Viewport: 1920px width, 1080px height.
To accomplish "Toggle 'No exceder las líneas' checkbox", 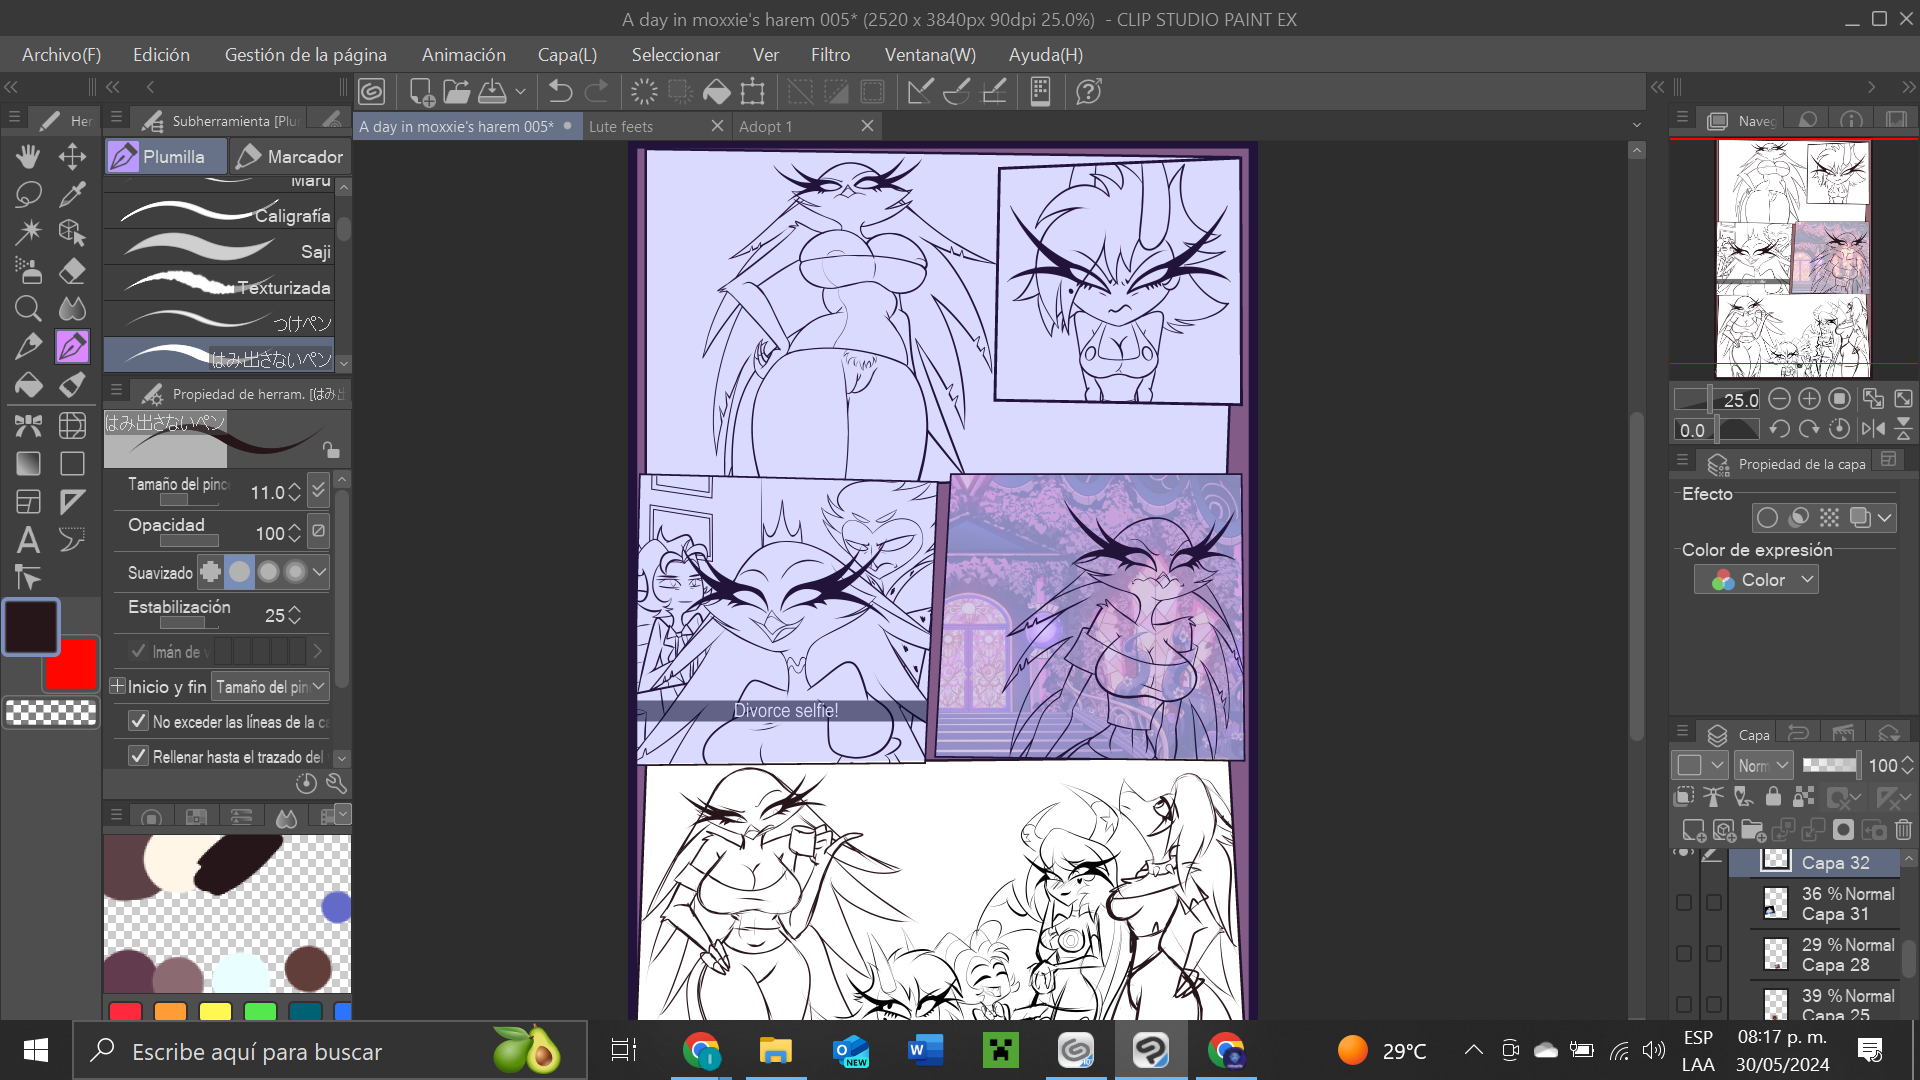I will tap(139, 721).
